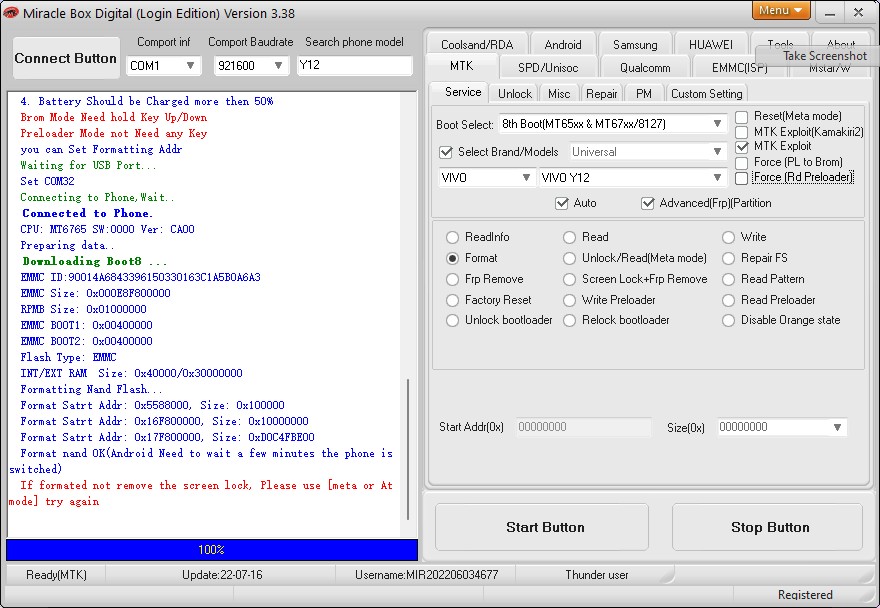Open the PM sub-tab
This screenshot has height=608, width=880.
coord(644,94)
